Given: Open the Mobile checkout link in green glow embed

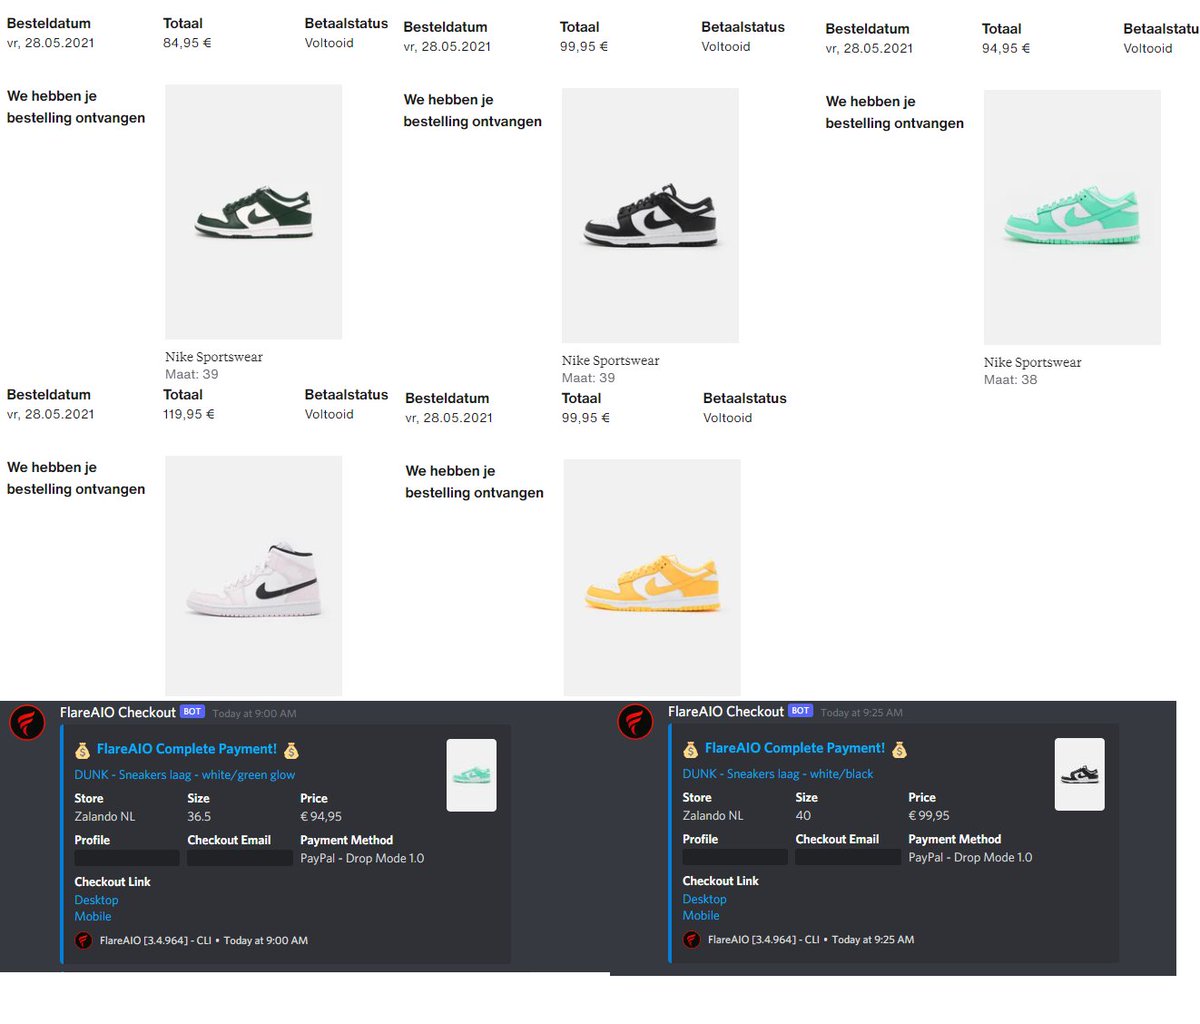Looking at the screenshot, I should tap(93, 916).
